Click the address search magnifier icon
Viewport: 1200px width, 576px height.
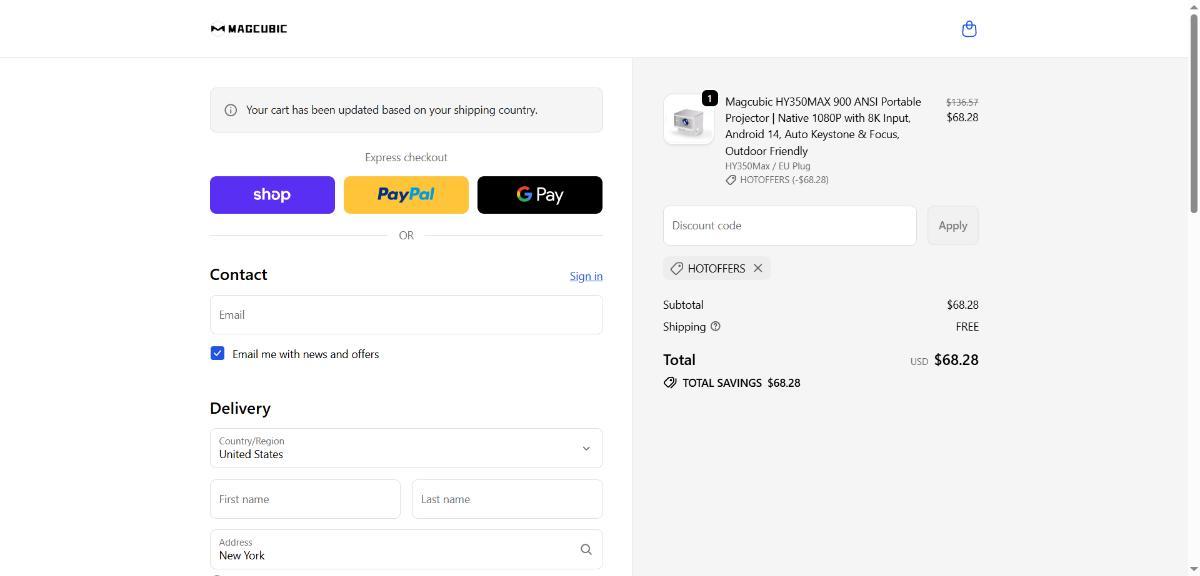point(586,549)
